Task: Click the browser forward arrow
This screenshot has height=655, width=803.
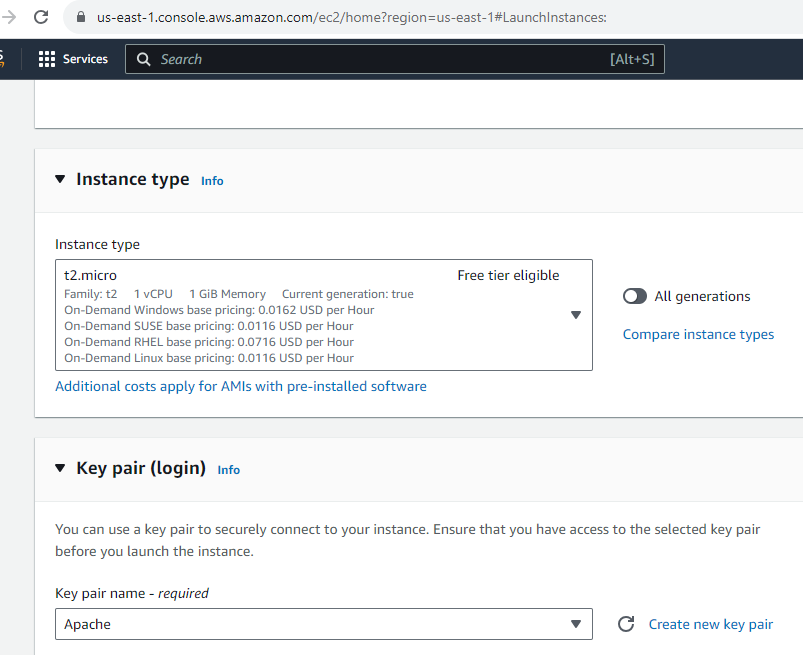Action: 9,17
